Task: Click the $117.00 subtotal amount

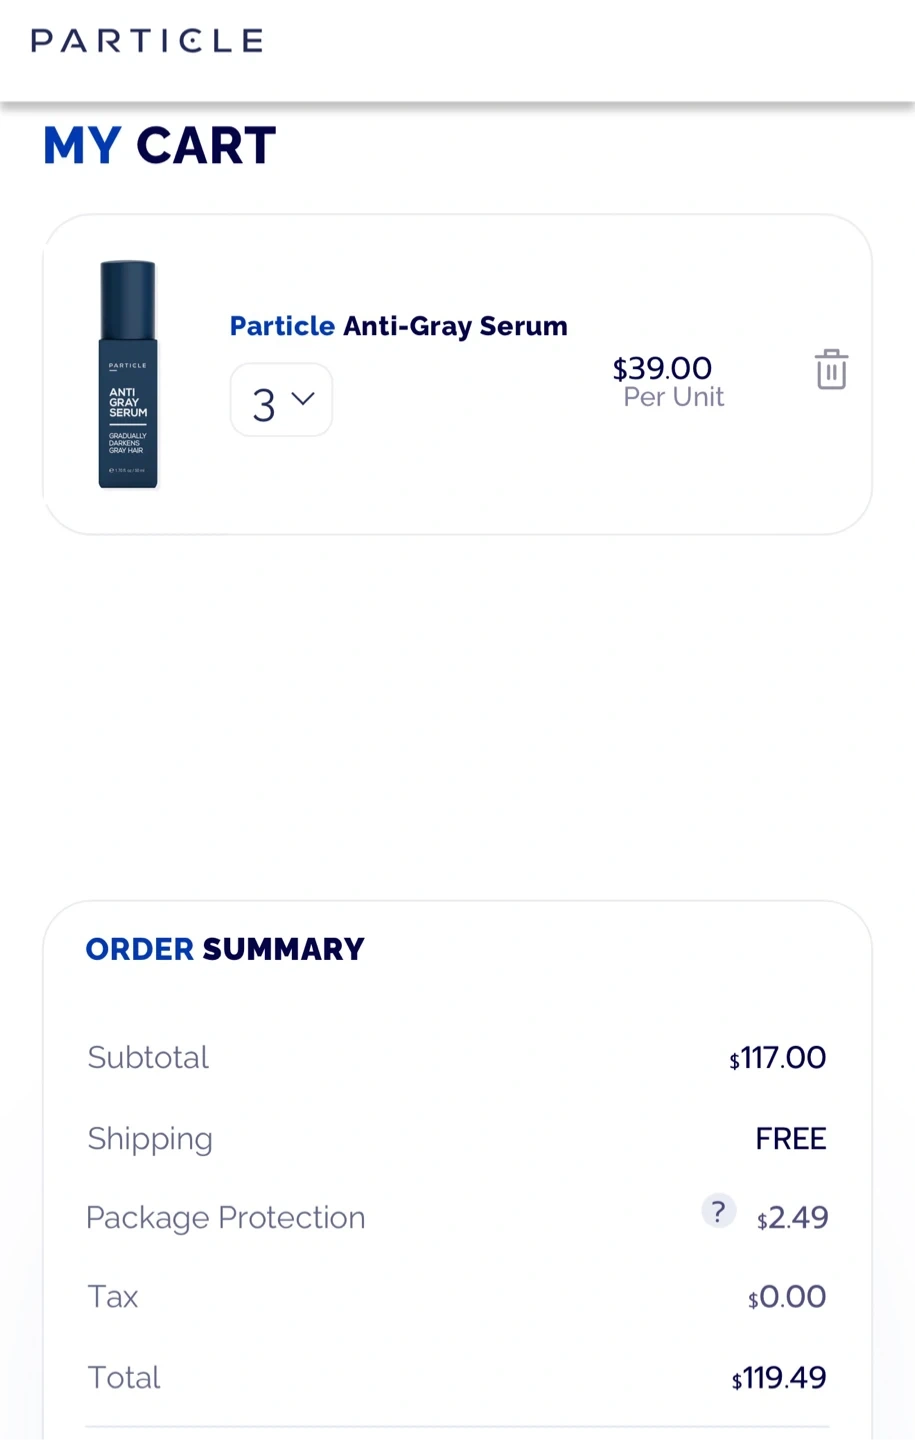Action: [x=777, y=1058]
